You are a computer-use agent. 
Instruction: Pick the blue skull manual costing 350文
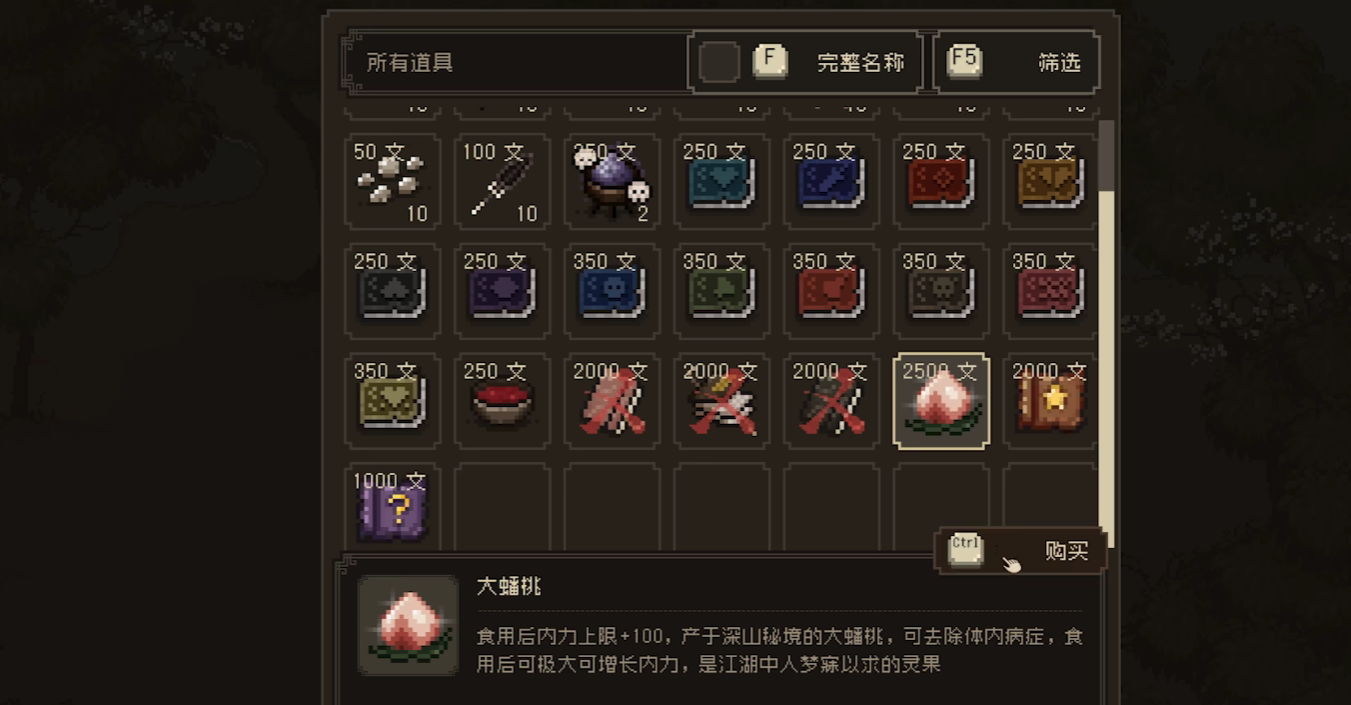click(x=612, y=291)
